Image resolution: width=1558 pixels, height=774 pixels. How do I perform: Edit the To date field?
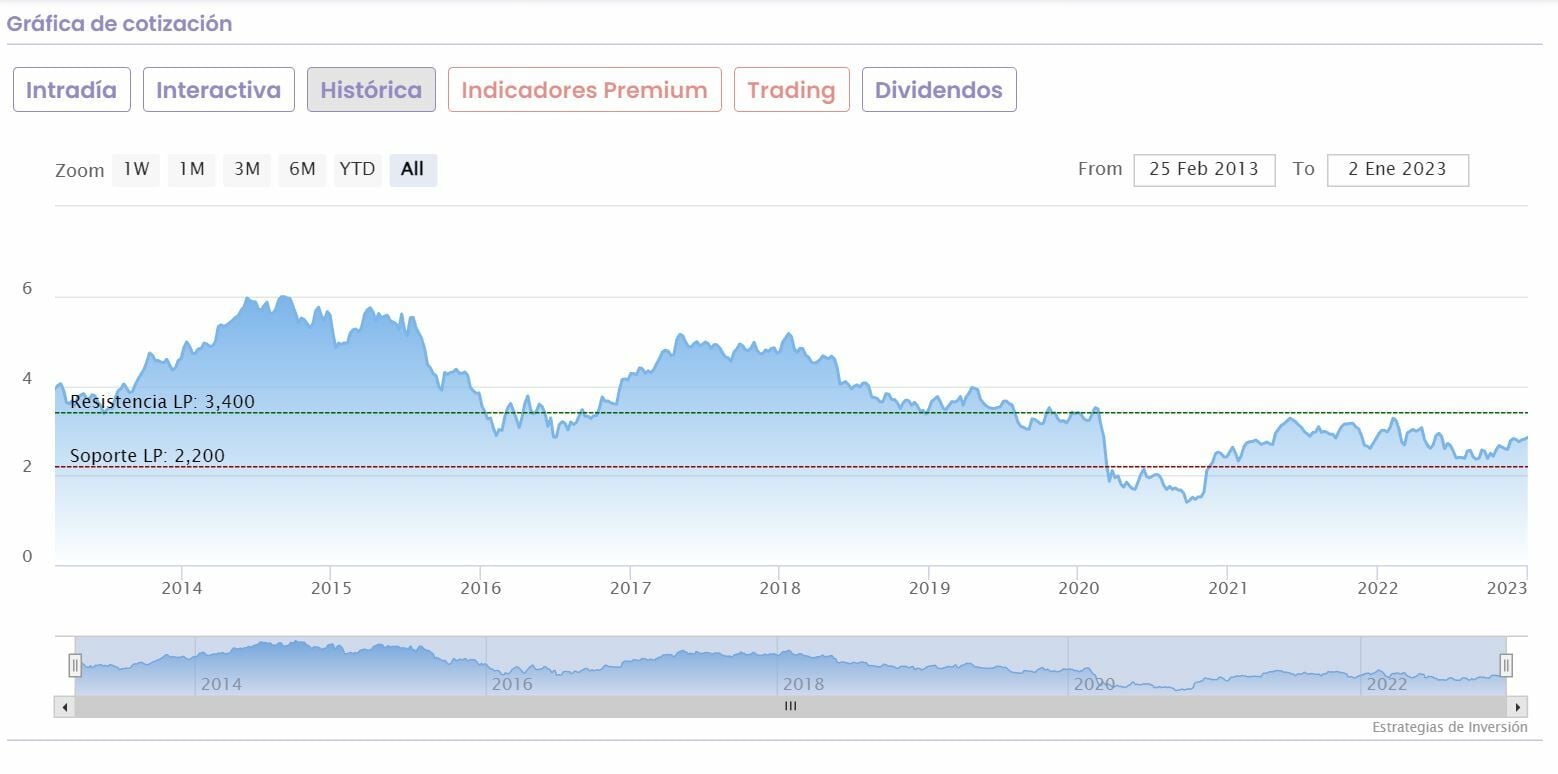(1397, 169)
